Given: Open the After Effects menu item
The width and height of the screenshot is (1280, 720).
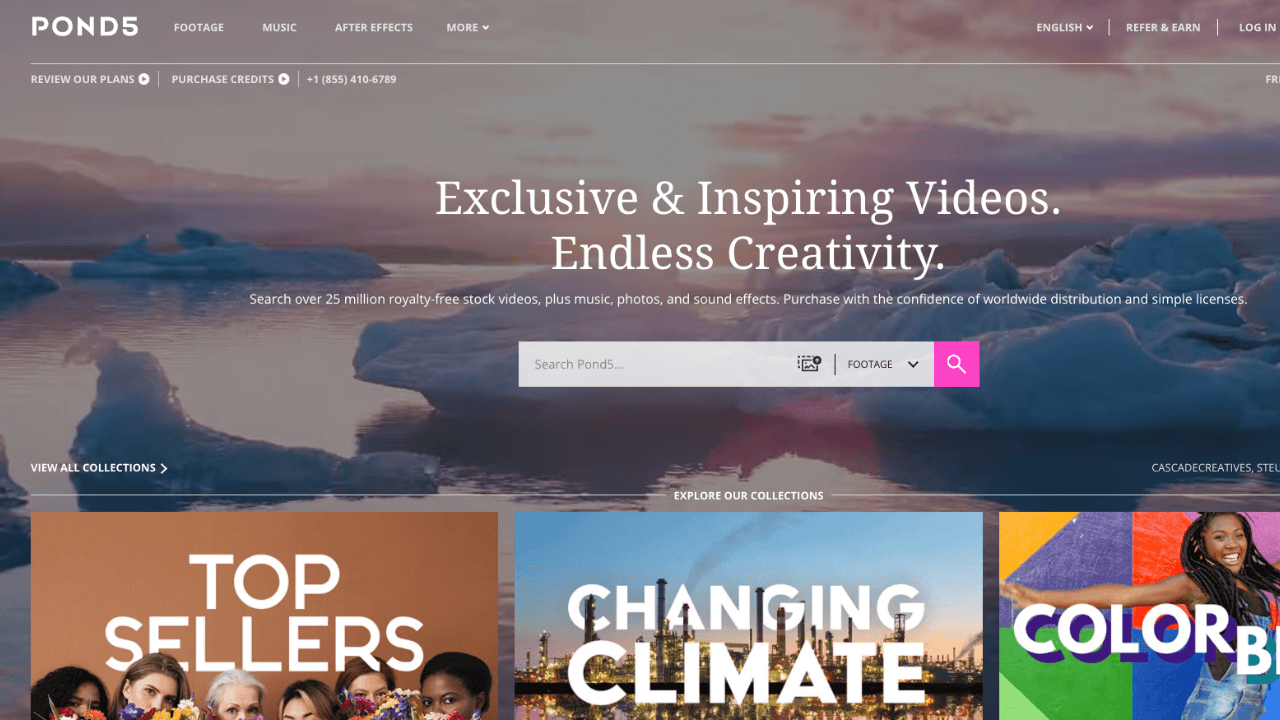Looking at the screenshot, I should click(x=373, y=28).
